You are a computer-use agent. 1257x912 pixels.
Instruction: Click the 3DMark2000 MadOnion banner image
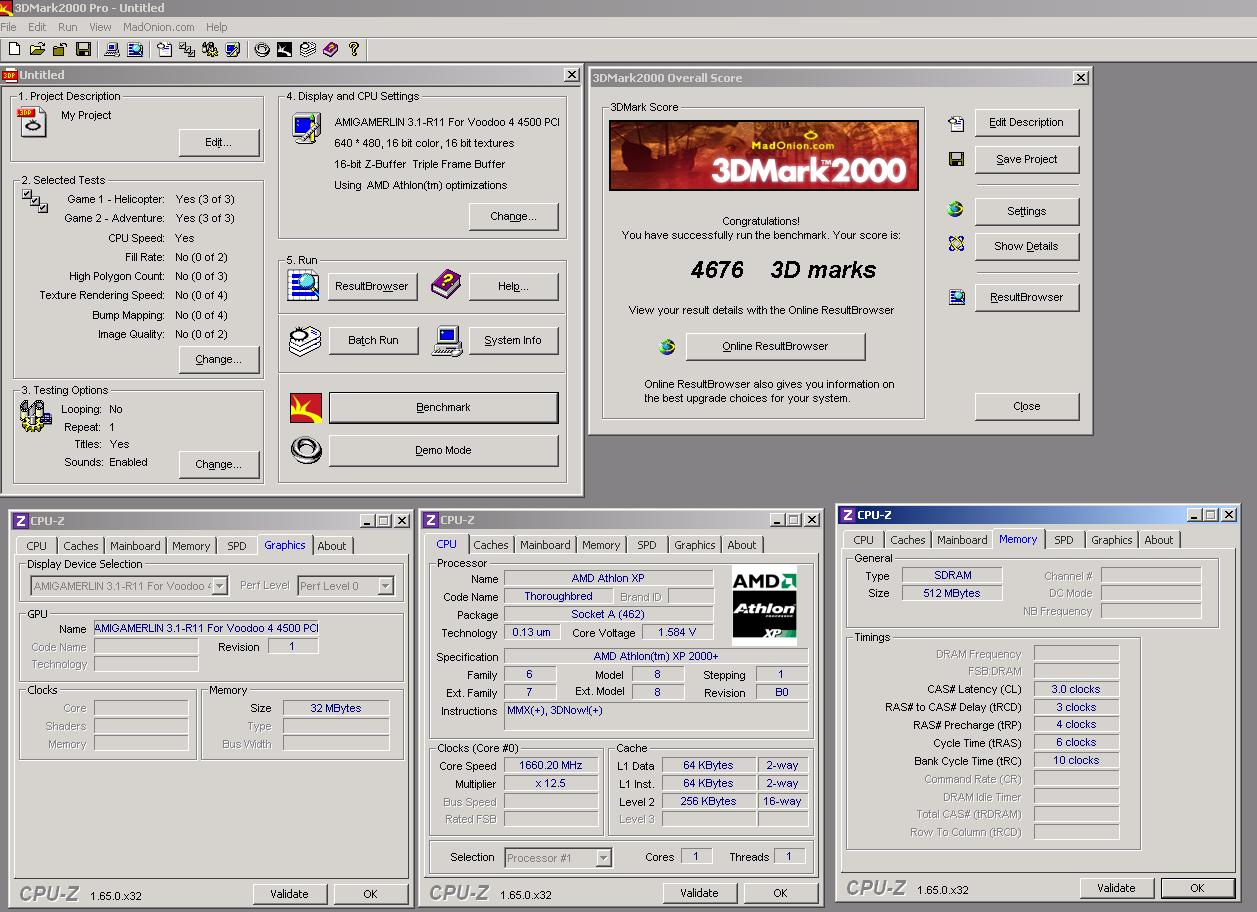pos(764,156)
